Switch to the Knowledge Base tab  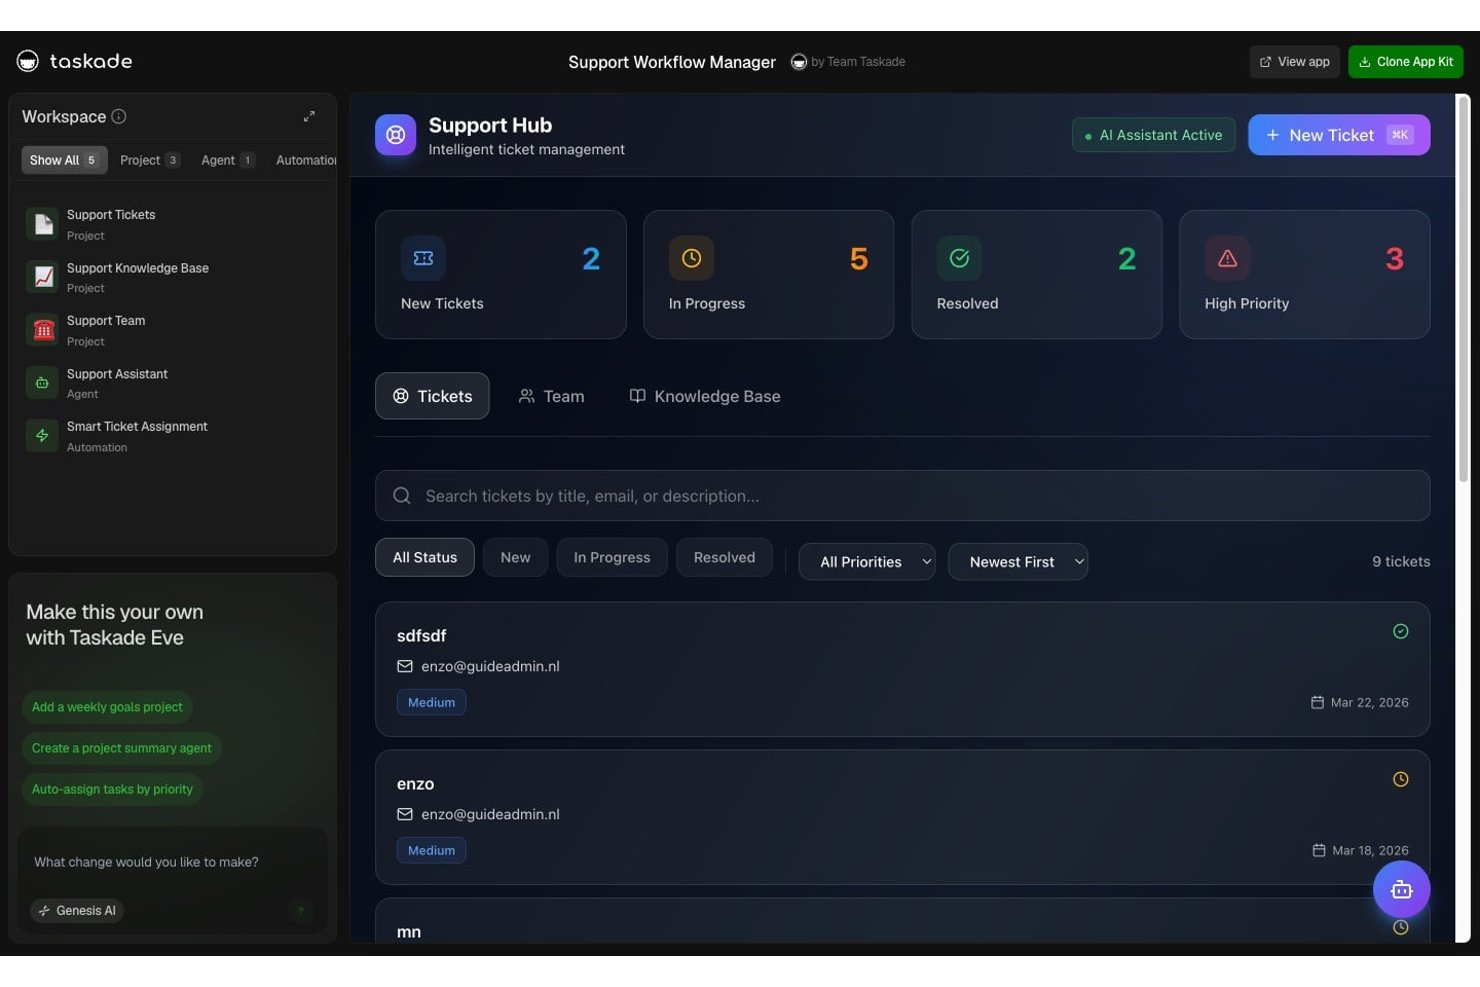click(x=705, y=396)
